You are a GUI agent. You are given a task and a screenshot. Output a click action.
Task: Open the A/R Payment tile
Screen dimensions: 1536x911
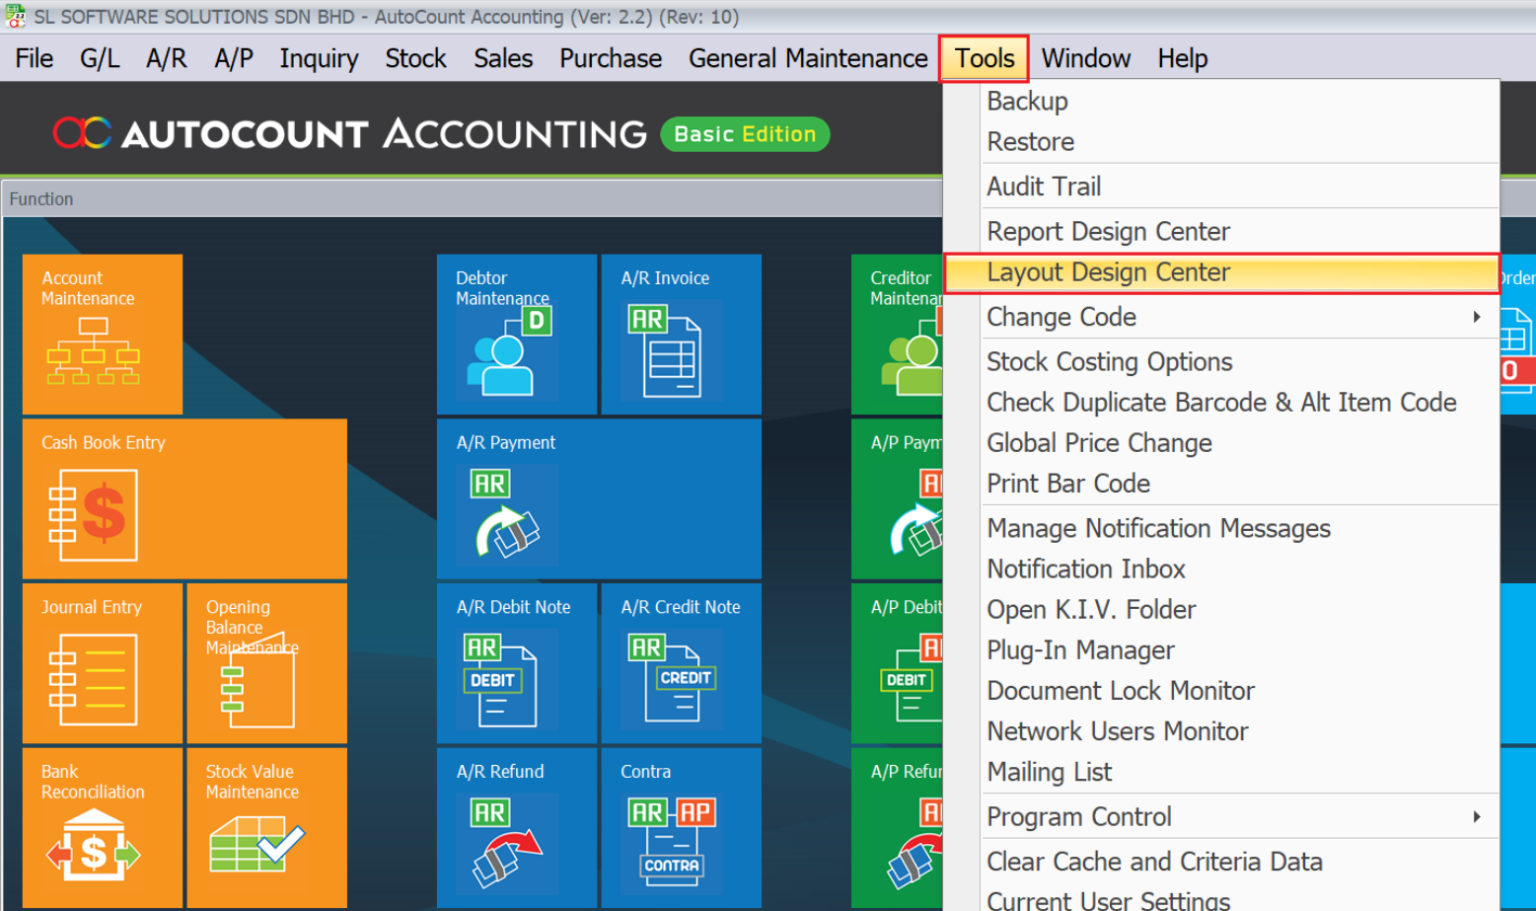click(x=599, y=499)
